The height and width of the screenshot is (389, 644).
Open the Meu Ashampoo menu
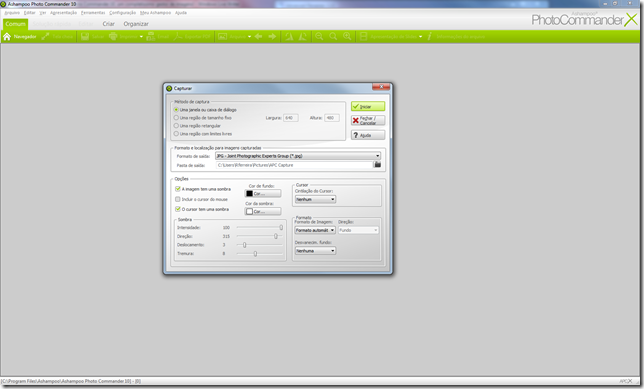[155, 13]
